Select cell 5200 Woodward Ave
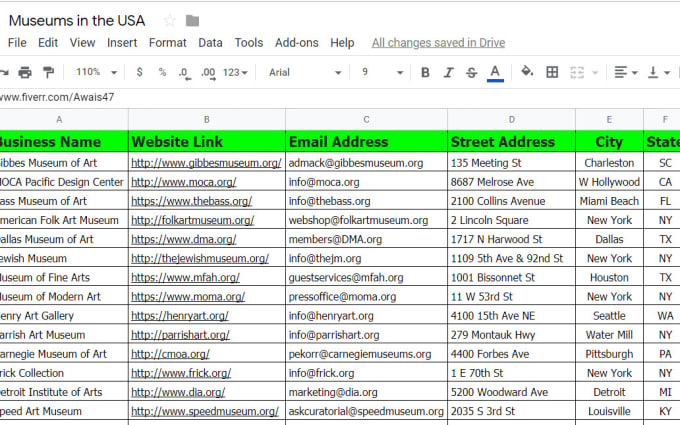The width and height of the screenshot is (680, 425). pyautogui.click(x=512, y=392)
